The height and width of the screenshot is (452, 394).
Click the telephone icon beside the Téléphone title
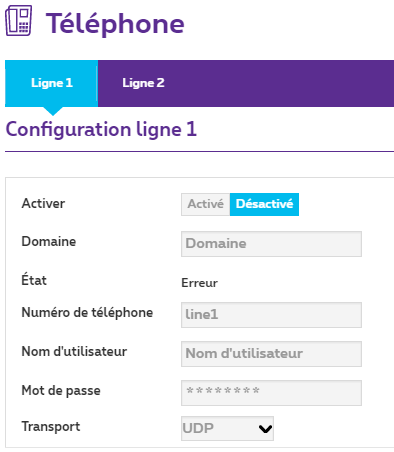click(19, 21)
